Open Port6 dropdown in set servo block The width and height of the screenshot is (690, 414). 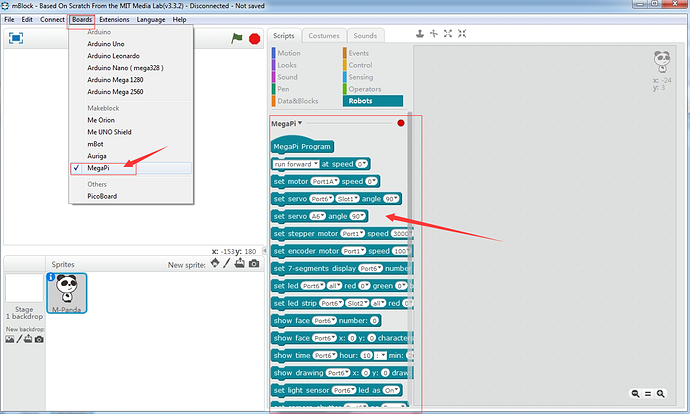[x=322, y=199]
